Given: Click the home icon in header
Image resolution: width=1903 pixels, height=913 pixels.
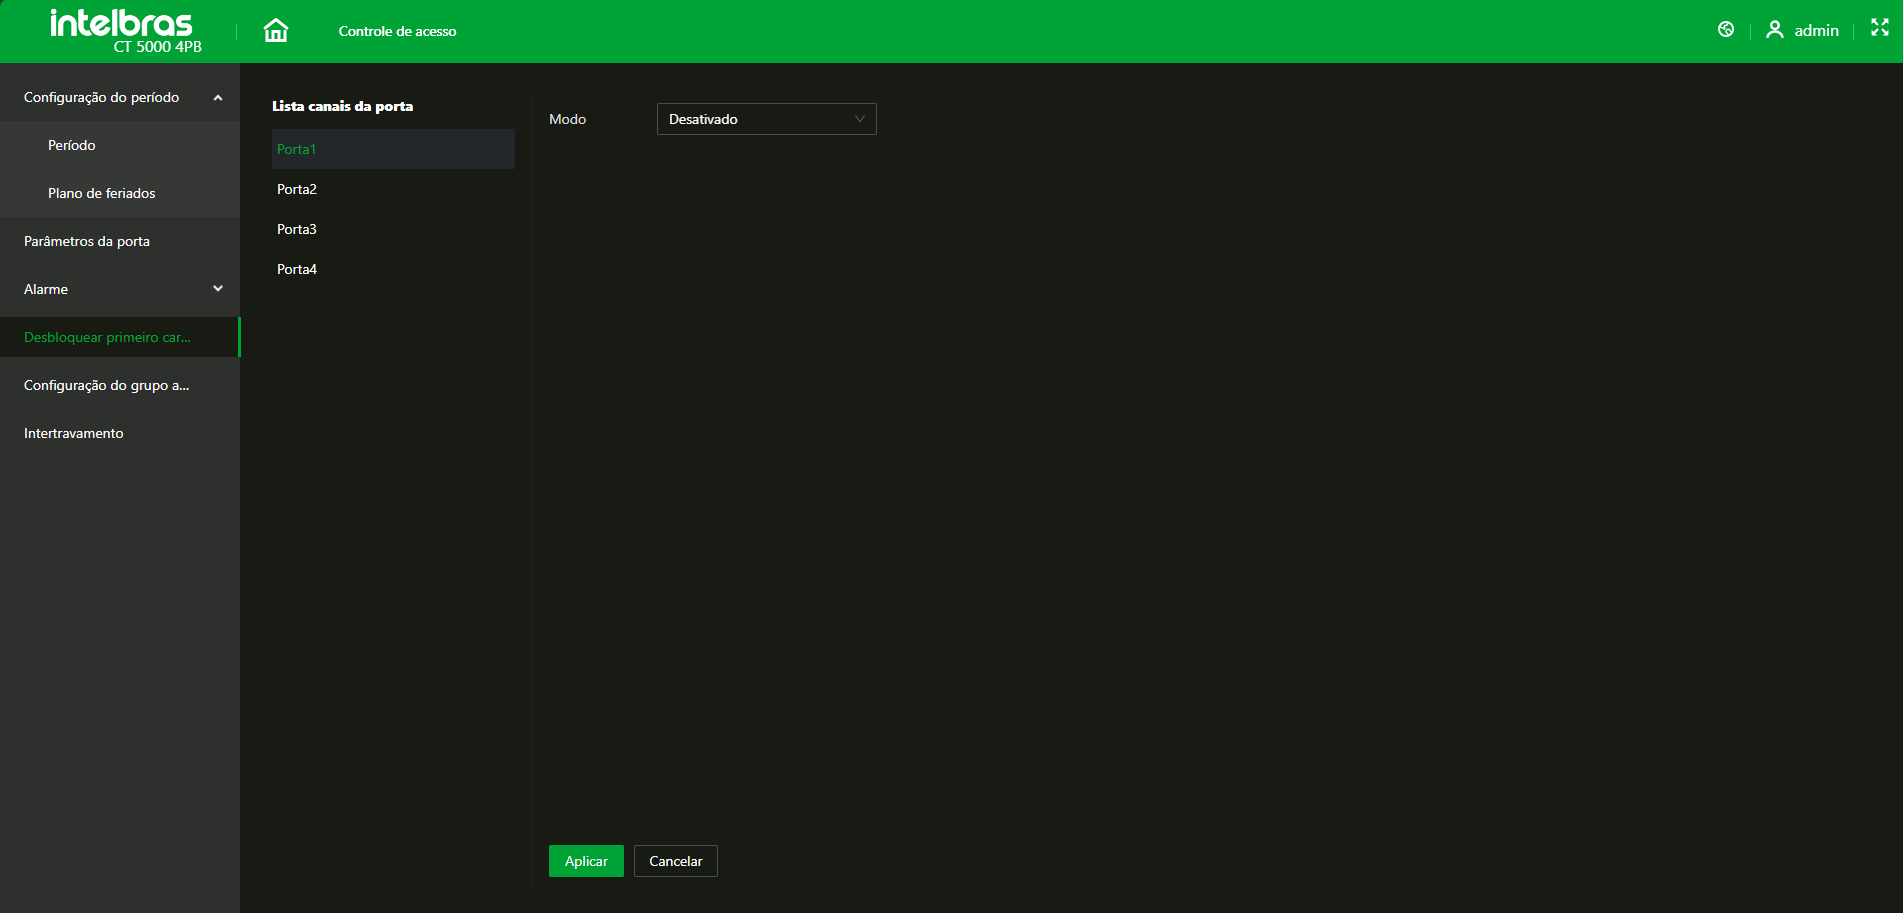Looking at the screenshot, I should [x=275, y=31].
